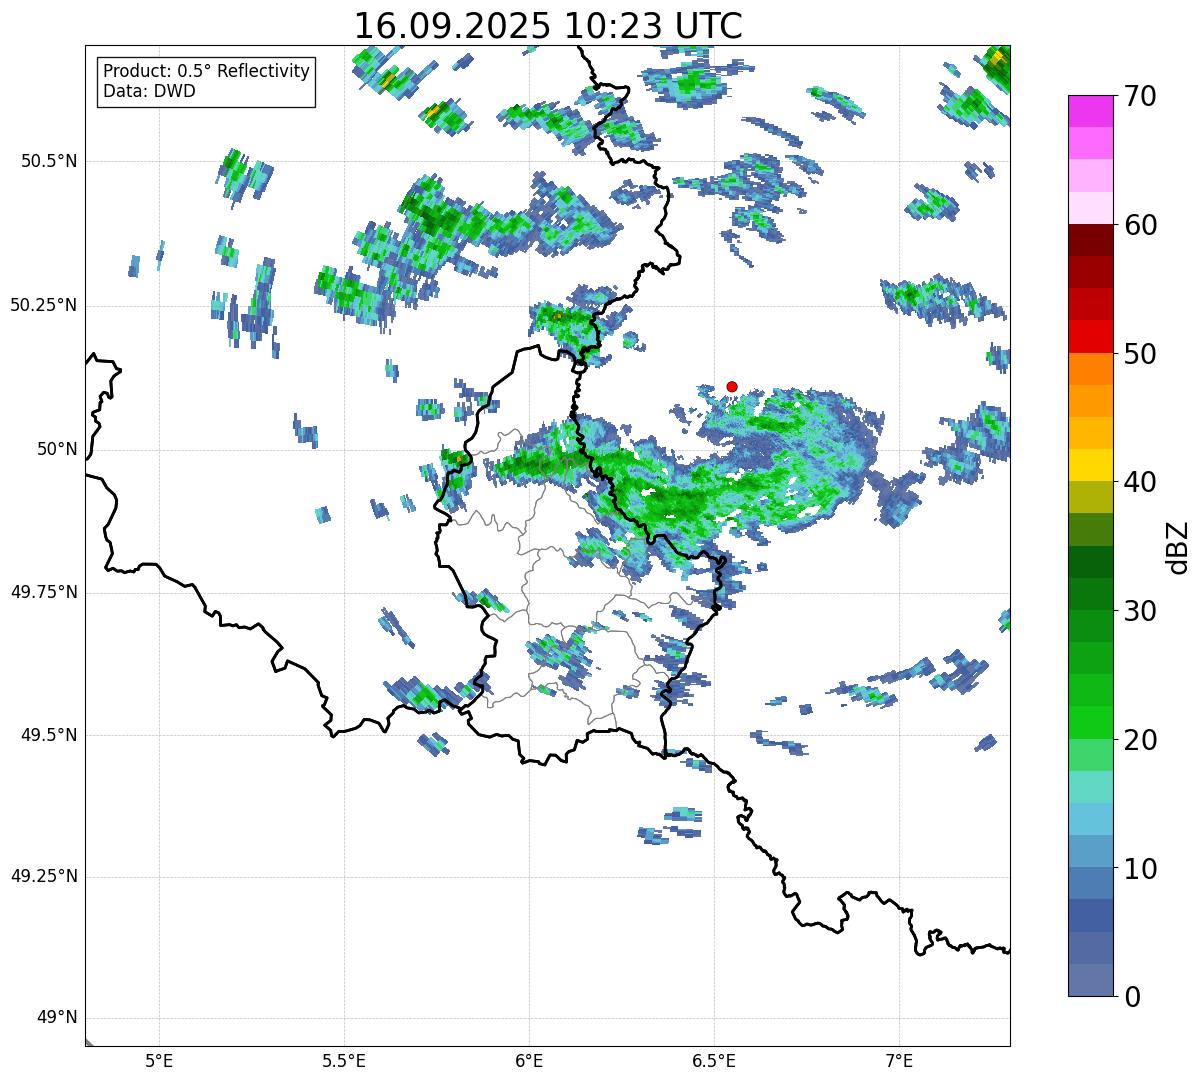Click the bright red 50 dBZ colorbar swatch
This screenshot has height=1081, width=1202.
coord(1090,336)
